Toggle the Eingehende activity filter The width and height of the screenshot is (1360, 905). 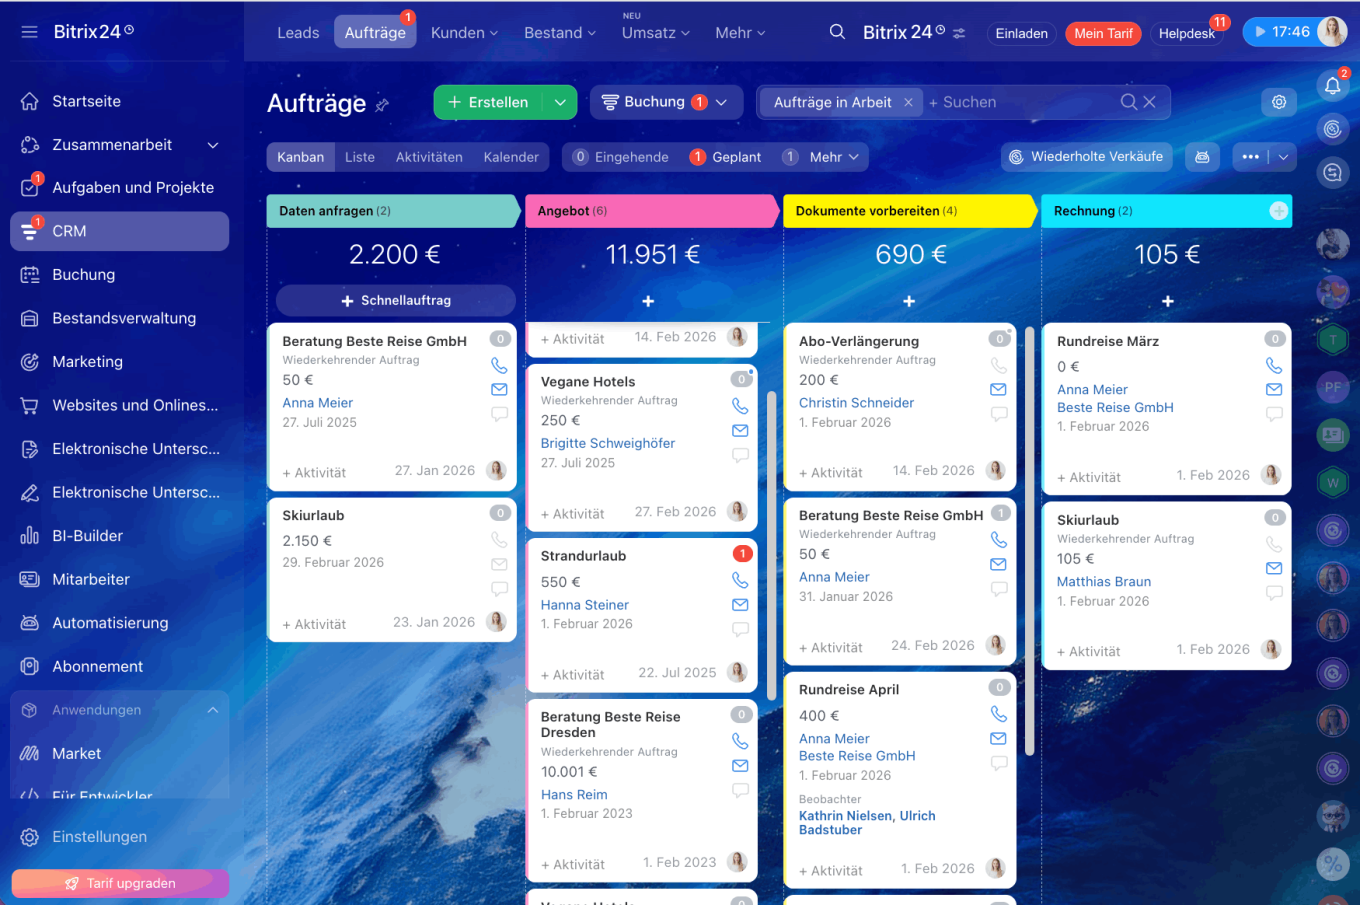pyautogui.click(x=620, y=157)
